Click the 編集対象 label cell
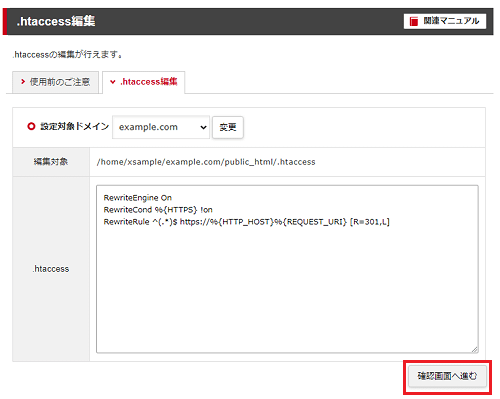 51,162
